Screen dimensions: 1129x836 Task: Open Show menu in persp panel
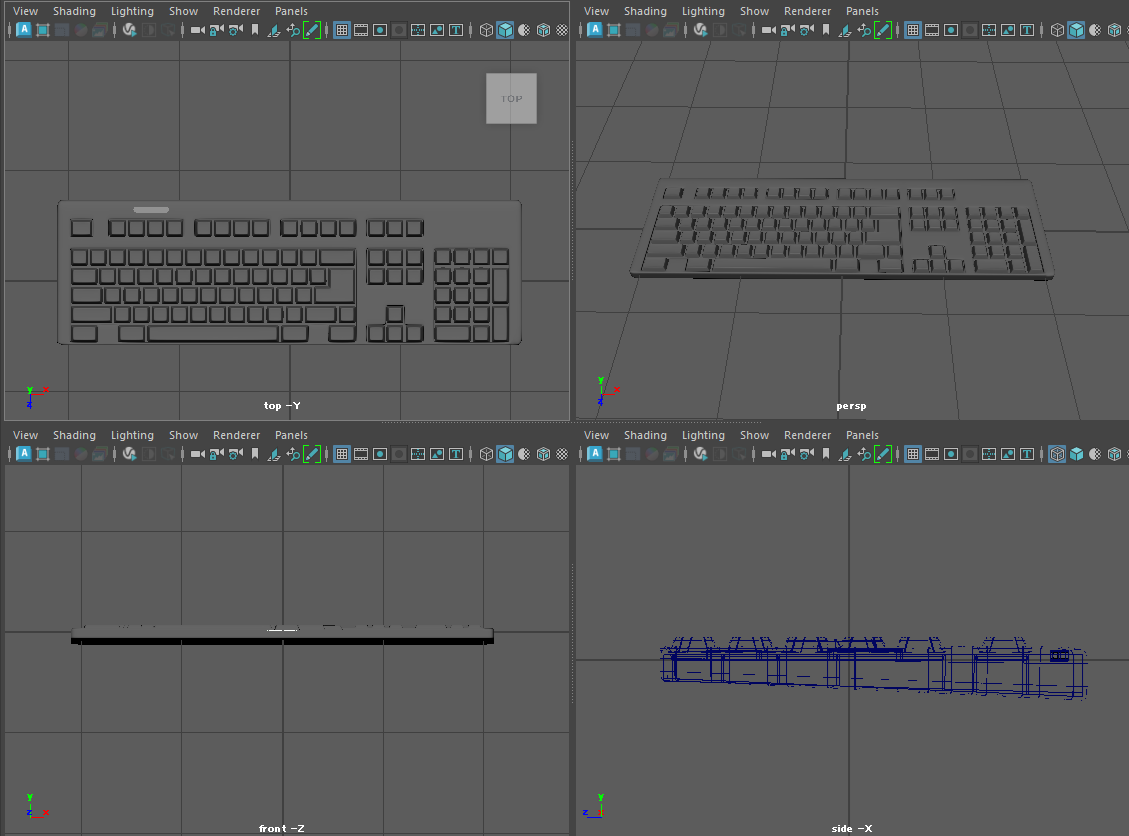tap(755, 11)
